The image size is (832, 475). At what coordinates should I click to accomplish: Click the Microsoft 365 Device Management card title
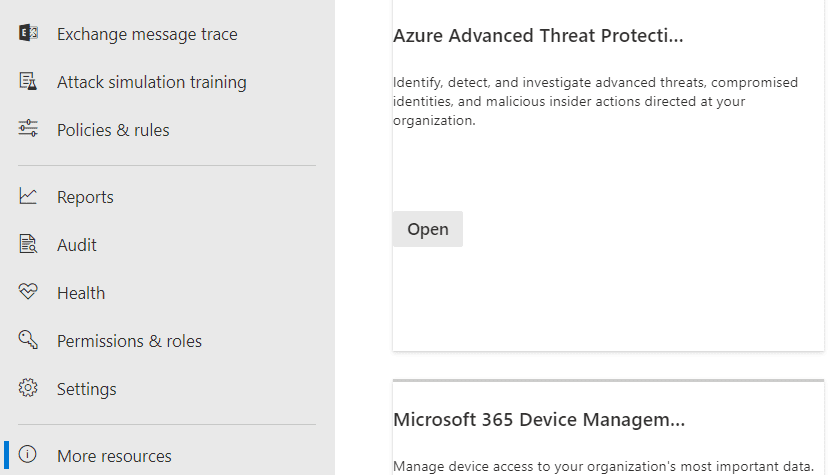[x=539, y=419]
